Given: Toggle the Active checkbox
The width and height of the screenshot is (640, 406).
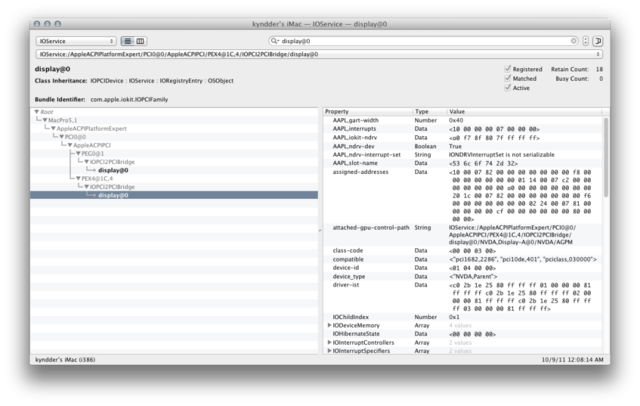Looking at the screenshot, I should 506,87.
